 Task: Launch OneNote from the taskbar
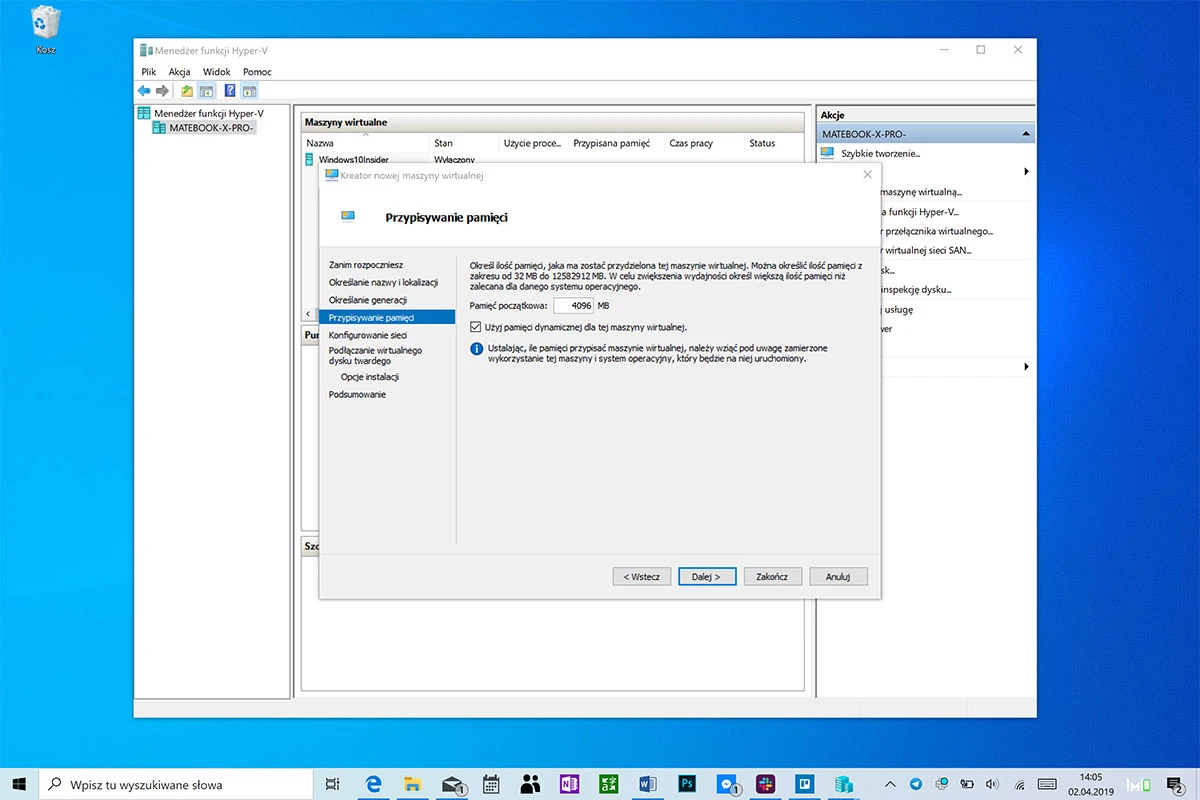(570, 784)
